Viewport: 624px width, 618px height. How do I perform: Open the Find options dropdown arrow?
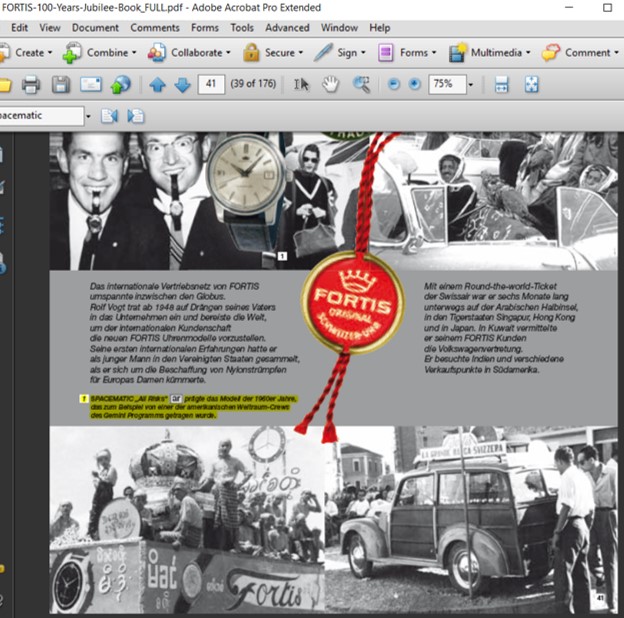88,116
